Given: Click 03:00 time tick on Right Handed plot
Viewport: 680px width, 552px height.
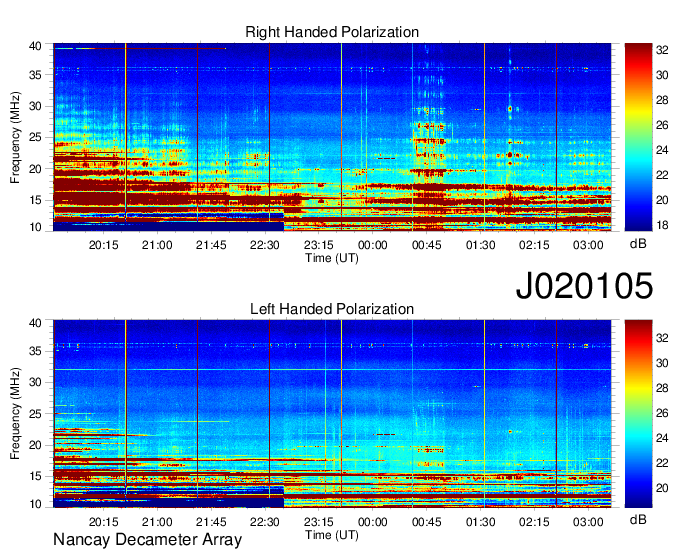Looking at the screenshot, I should (x=588, y=245).
